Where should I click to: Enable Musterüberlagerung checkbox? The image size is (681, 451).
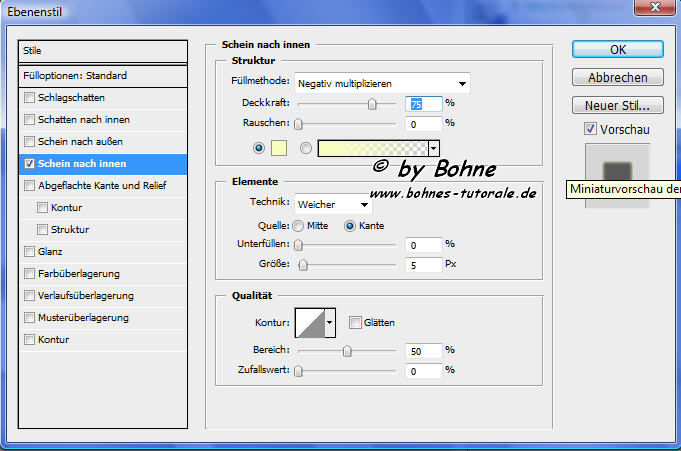tap(29, 317)
